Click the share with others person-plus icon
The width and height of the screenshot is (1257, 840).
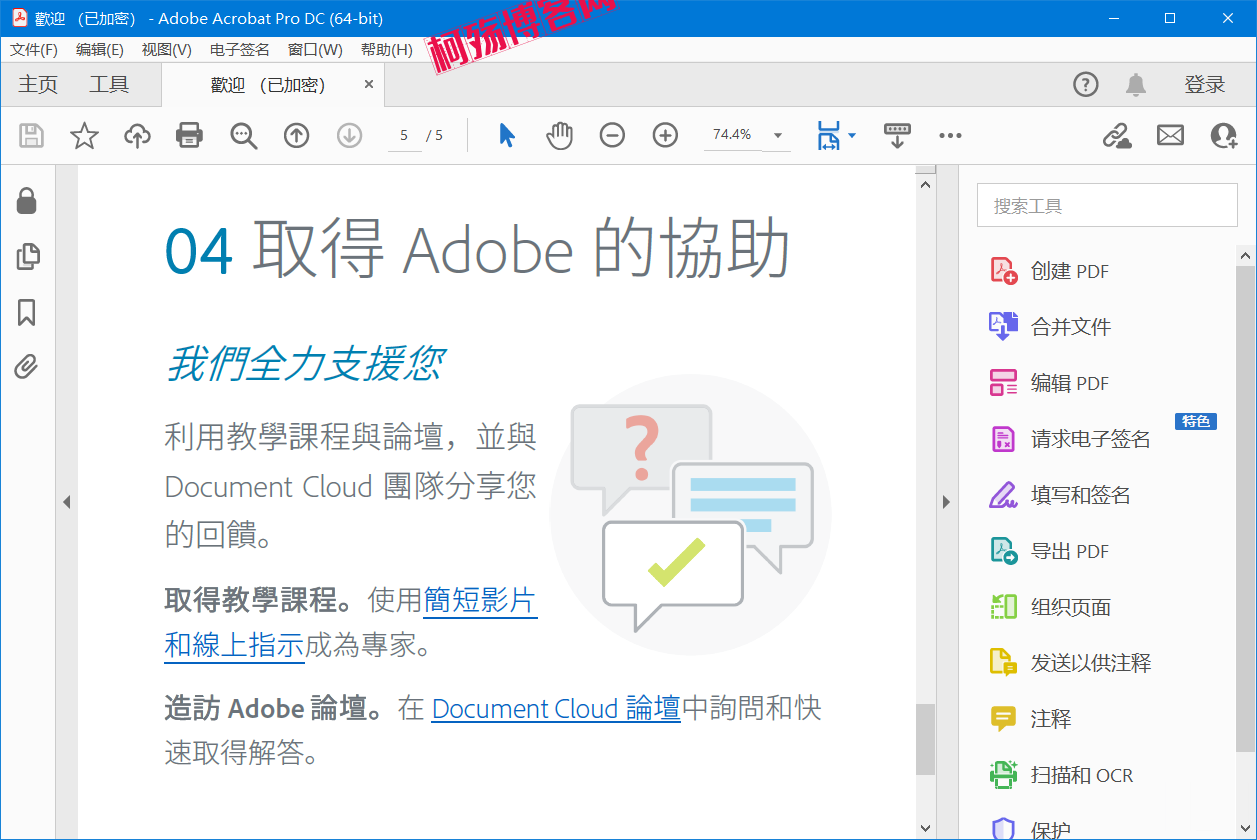pyautogui.click(x=1223, y=135)
